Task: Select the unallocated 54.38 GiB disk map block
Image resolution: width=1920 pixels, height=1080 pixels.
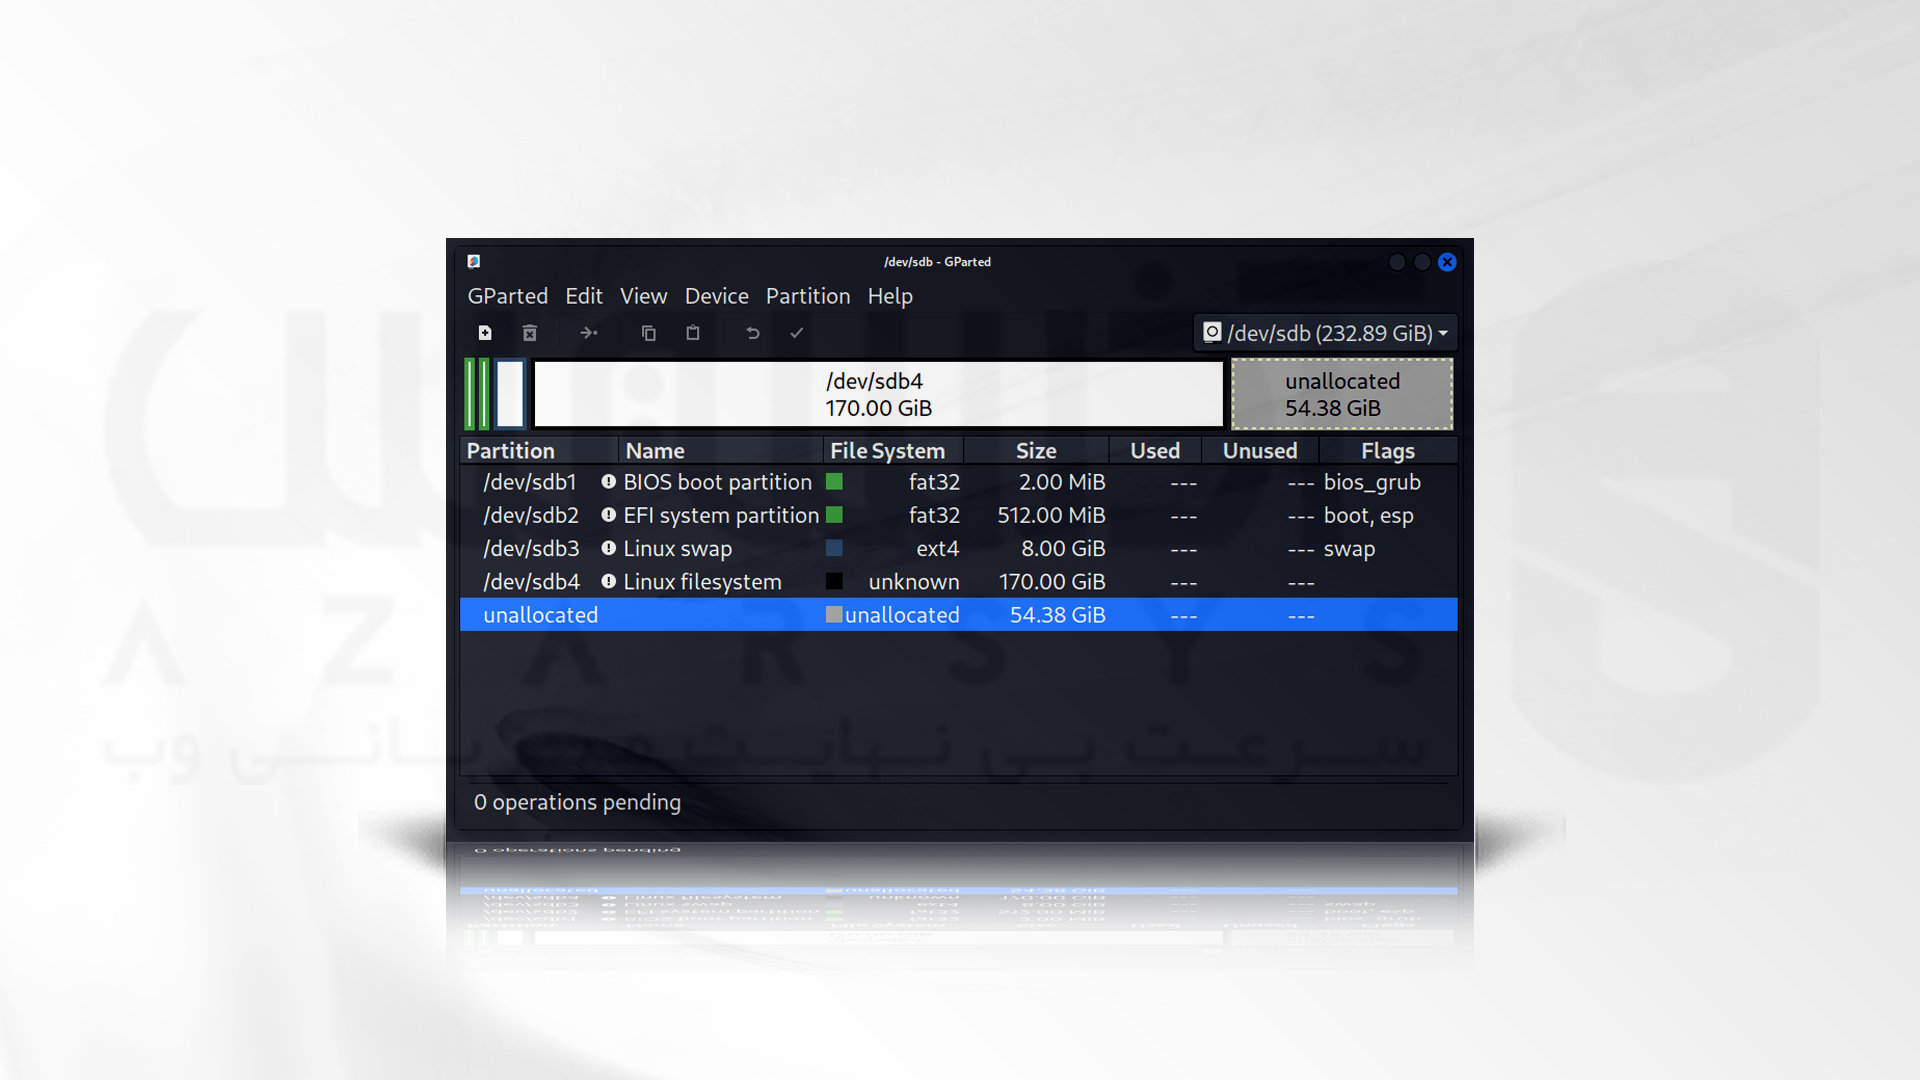Action: tap(1342, 394)
